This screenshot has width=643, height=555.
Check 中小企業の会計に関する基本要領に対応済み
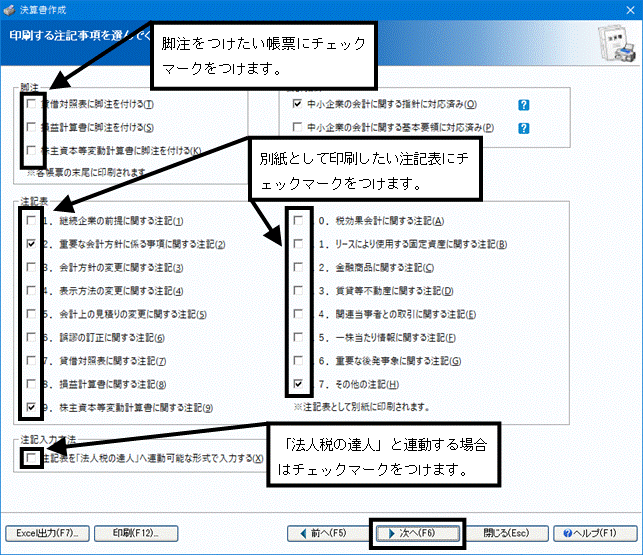coord(297,127)
